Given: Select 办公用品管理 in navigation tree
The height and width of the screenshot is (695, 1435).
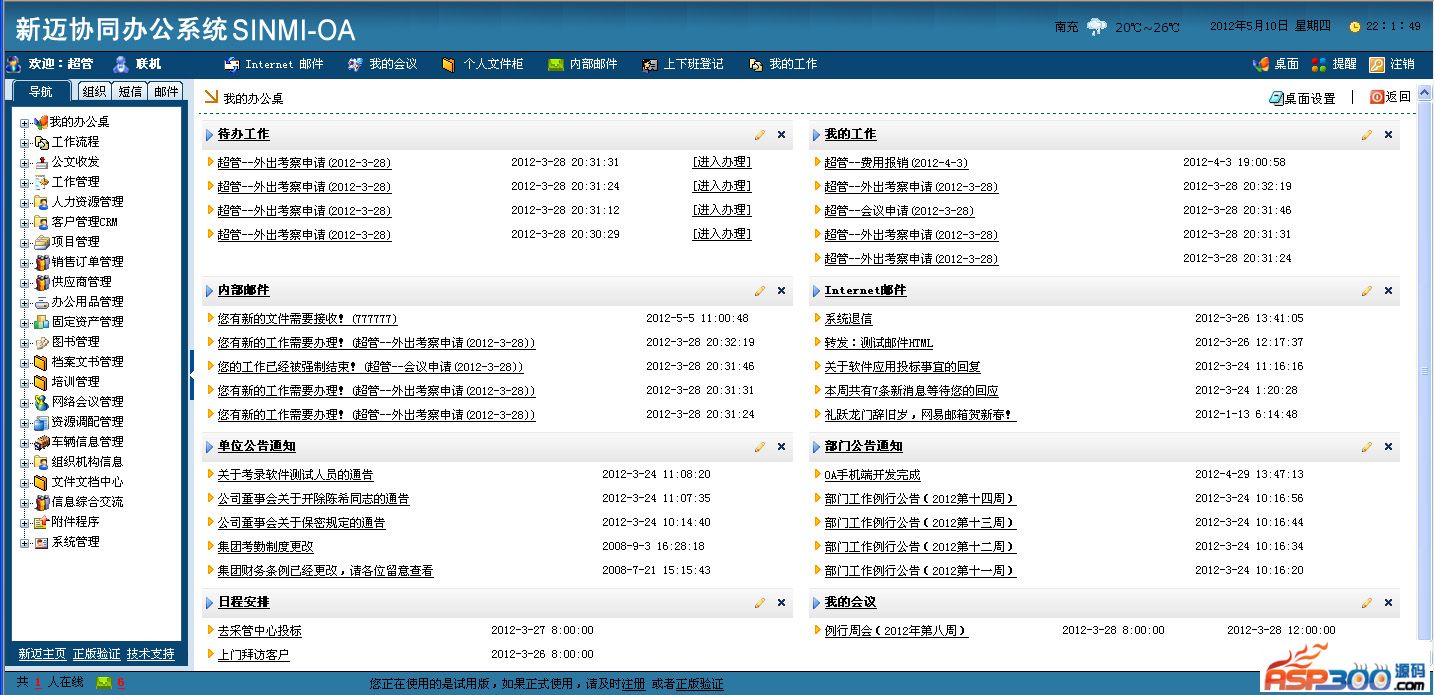Looking at the screenshot, I should pos(88,302).
